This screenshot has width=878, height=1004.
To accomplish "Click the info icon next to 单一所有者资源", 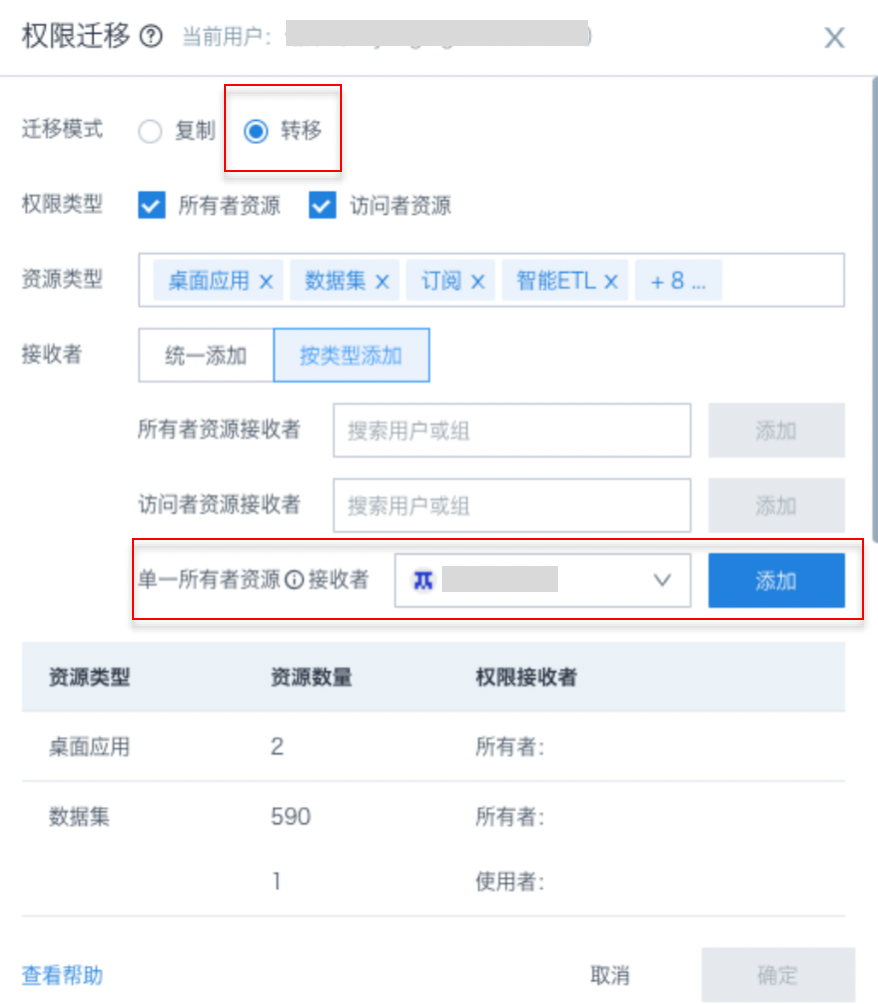I will 294,581.
